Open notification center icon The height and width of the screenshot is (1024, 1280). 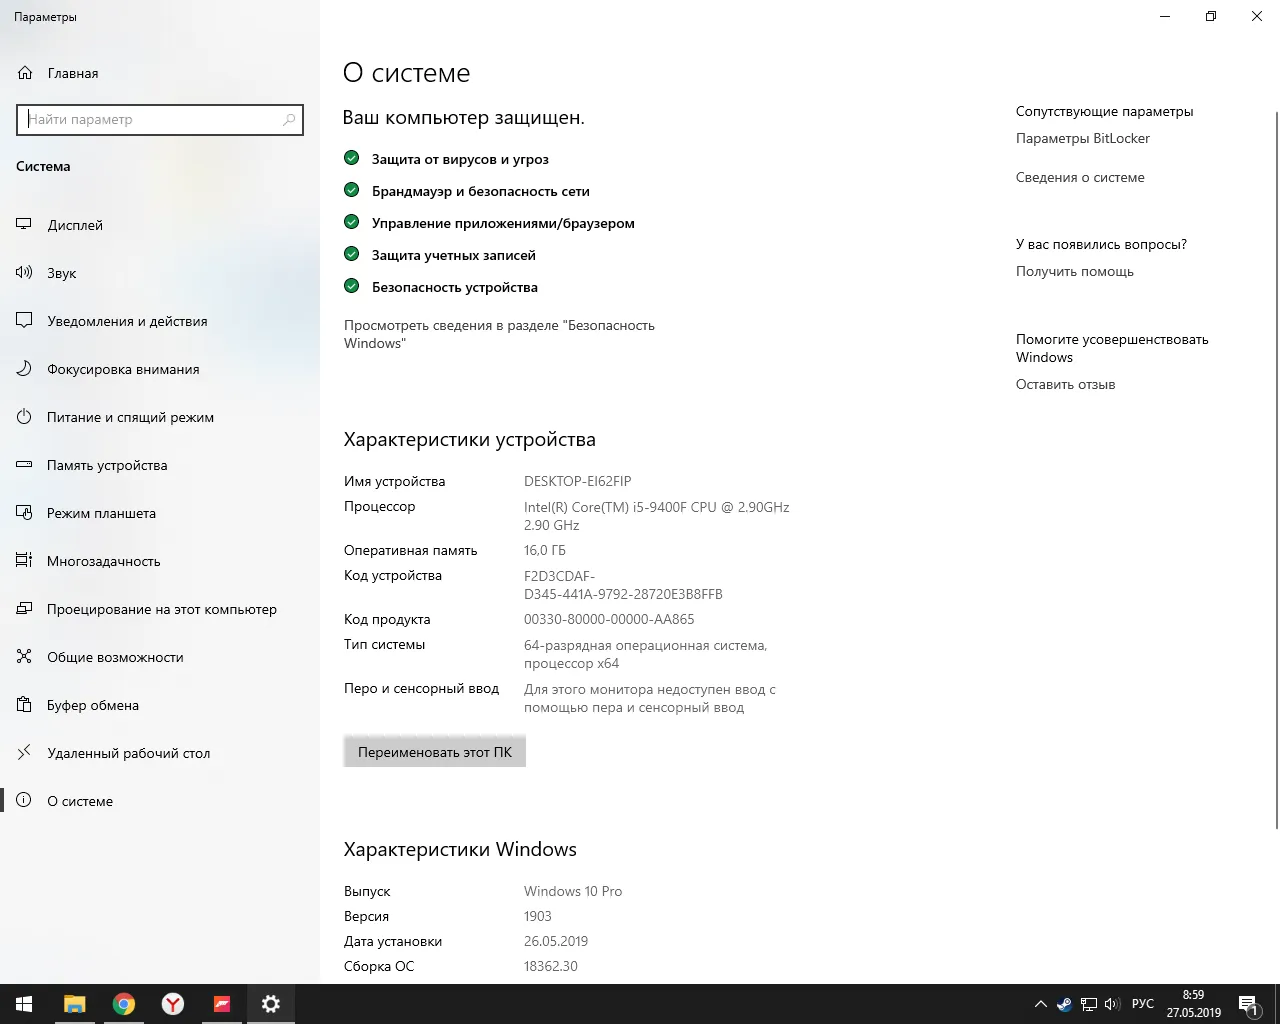tap(1248, 1004)
